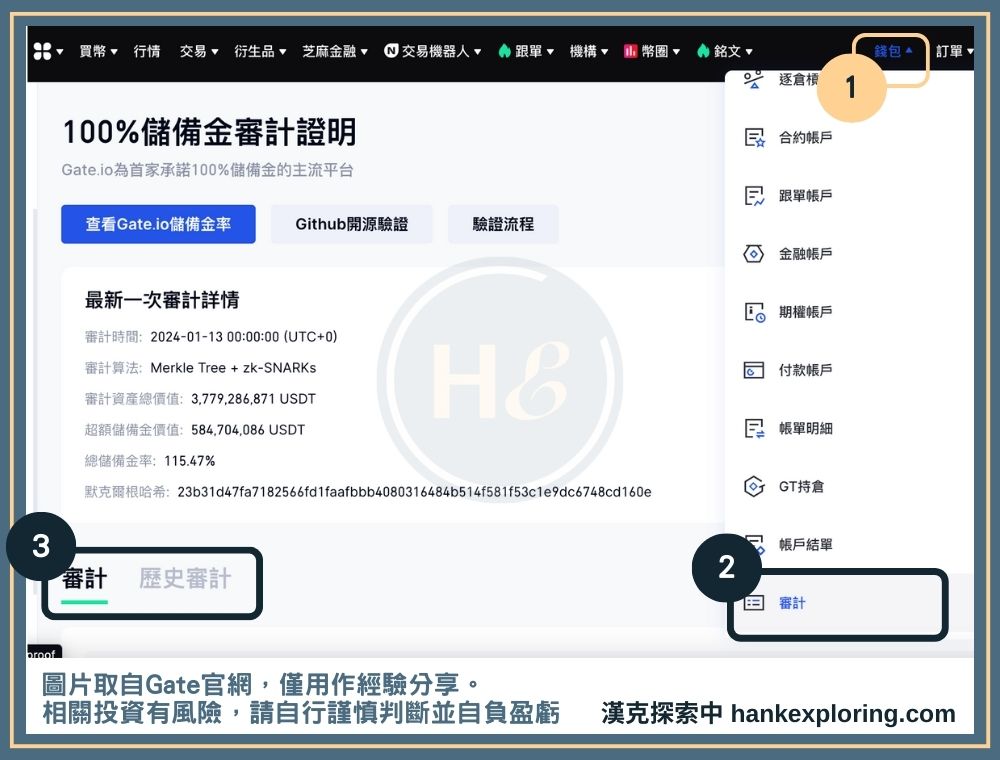Screen dimensions: 1000x760
Task: Click 查看Gate.io儲備金率 button
Action: point(158,224)
